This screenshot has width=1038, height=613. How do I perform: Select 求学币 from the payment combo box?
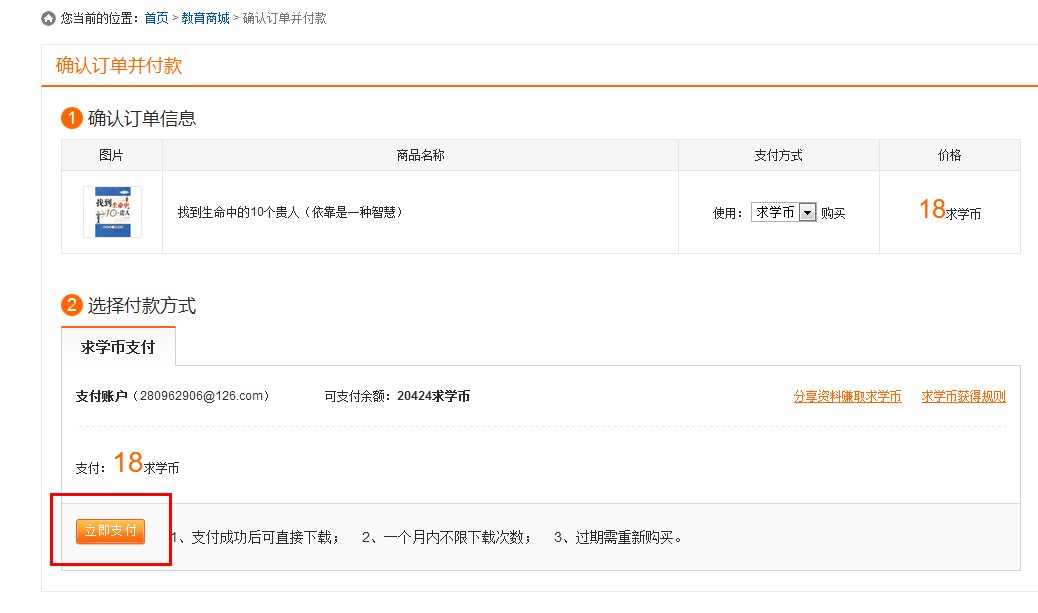(775, 211)
